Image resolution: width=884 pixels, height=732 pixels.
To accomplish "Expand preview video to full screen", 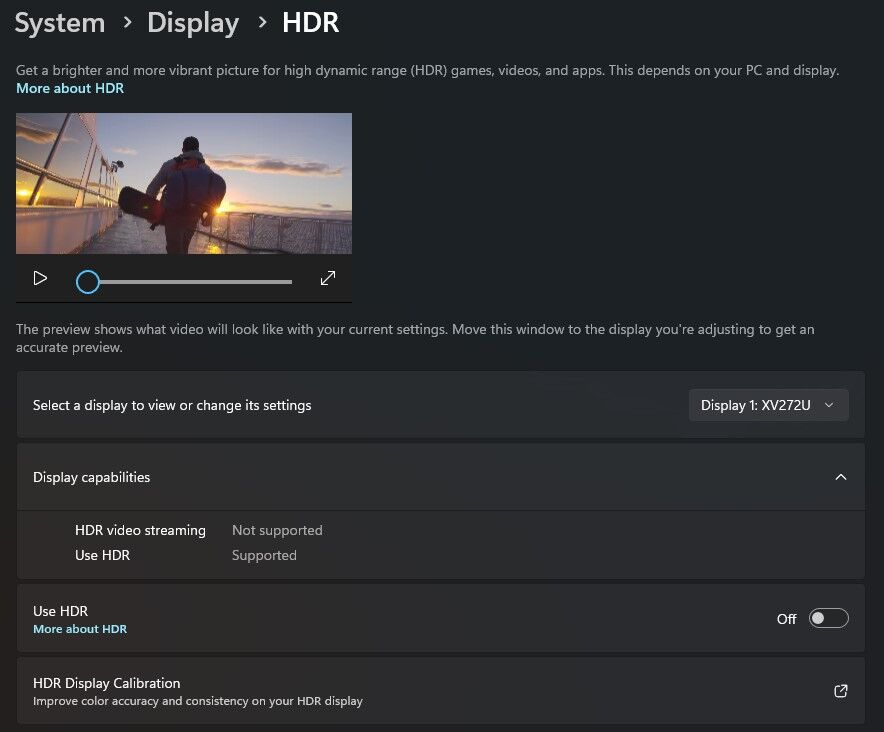I will (328, 278).
